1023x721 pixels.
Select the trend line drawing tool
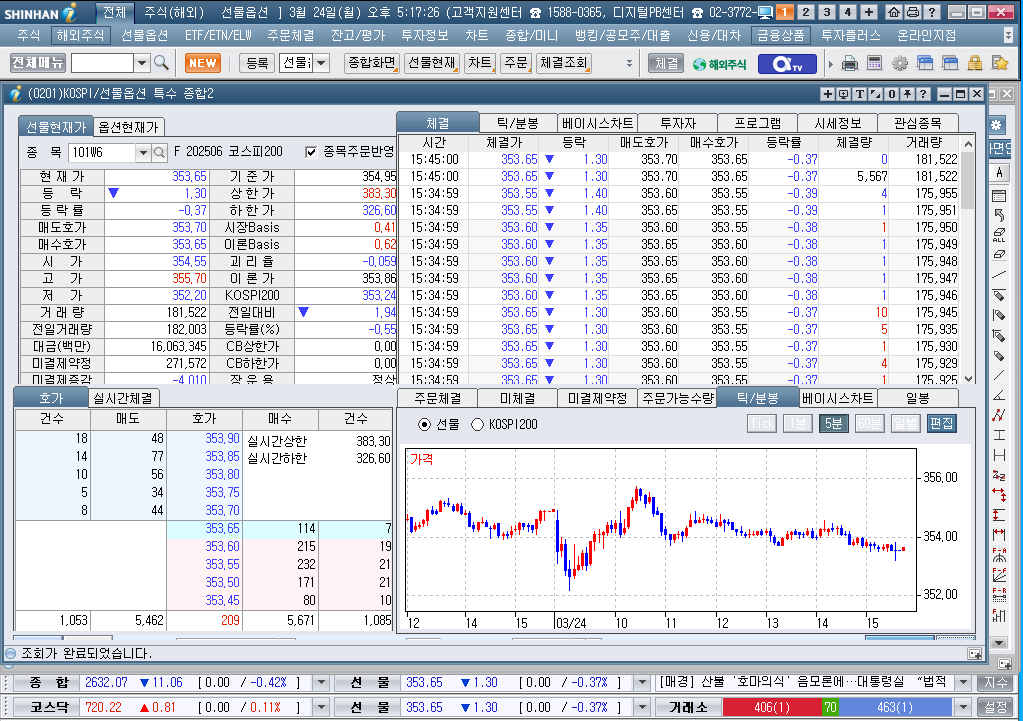tap(999, 275)
